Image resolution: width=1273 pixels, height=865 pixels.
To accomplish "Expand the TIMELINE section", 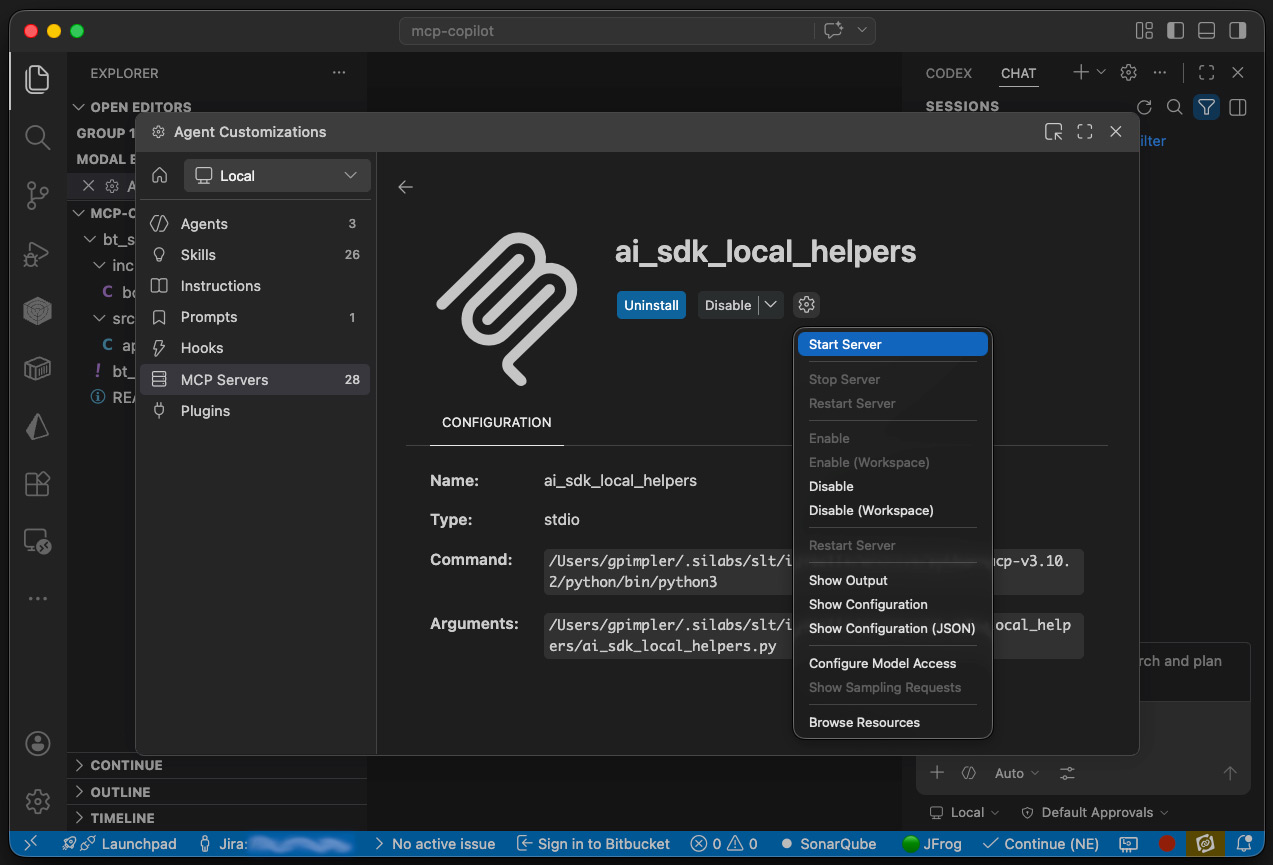I will pos(217,818).
